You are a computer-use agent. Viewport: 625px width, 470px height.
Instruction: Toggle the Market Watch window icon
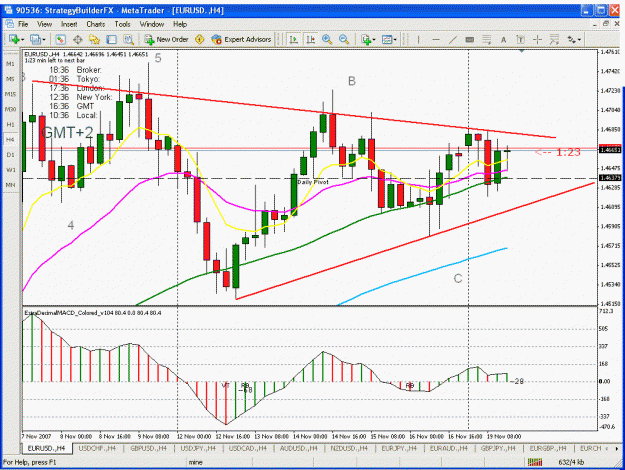(60, 39)
